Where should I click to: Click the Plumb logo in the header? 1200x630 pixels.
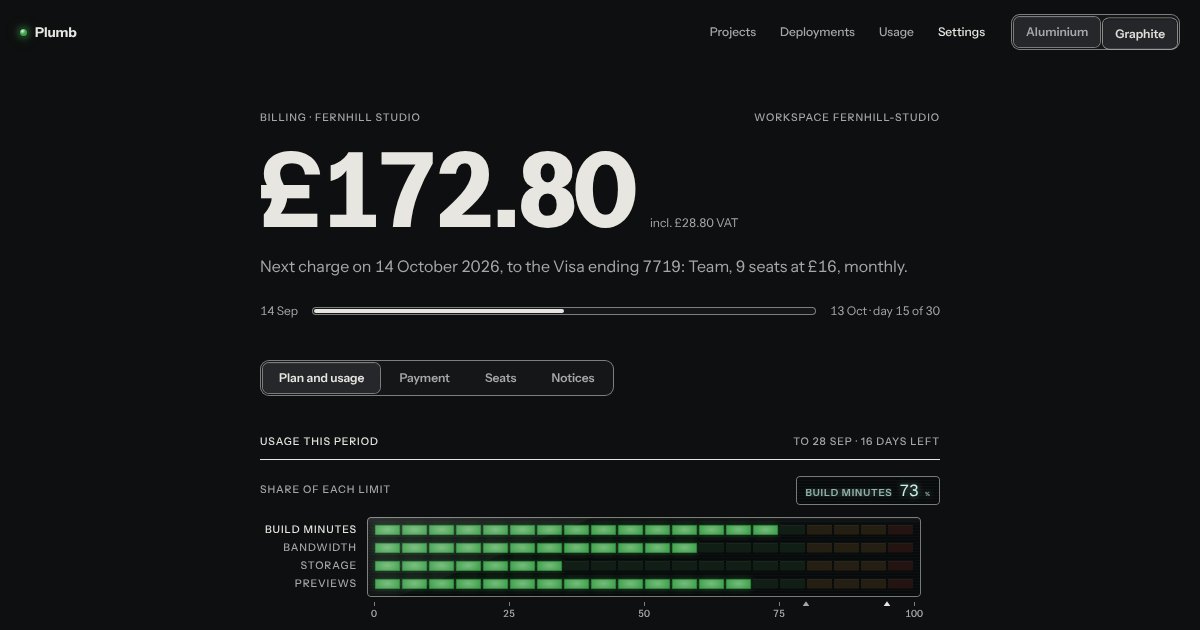coord(47,32)
